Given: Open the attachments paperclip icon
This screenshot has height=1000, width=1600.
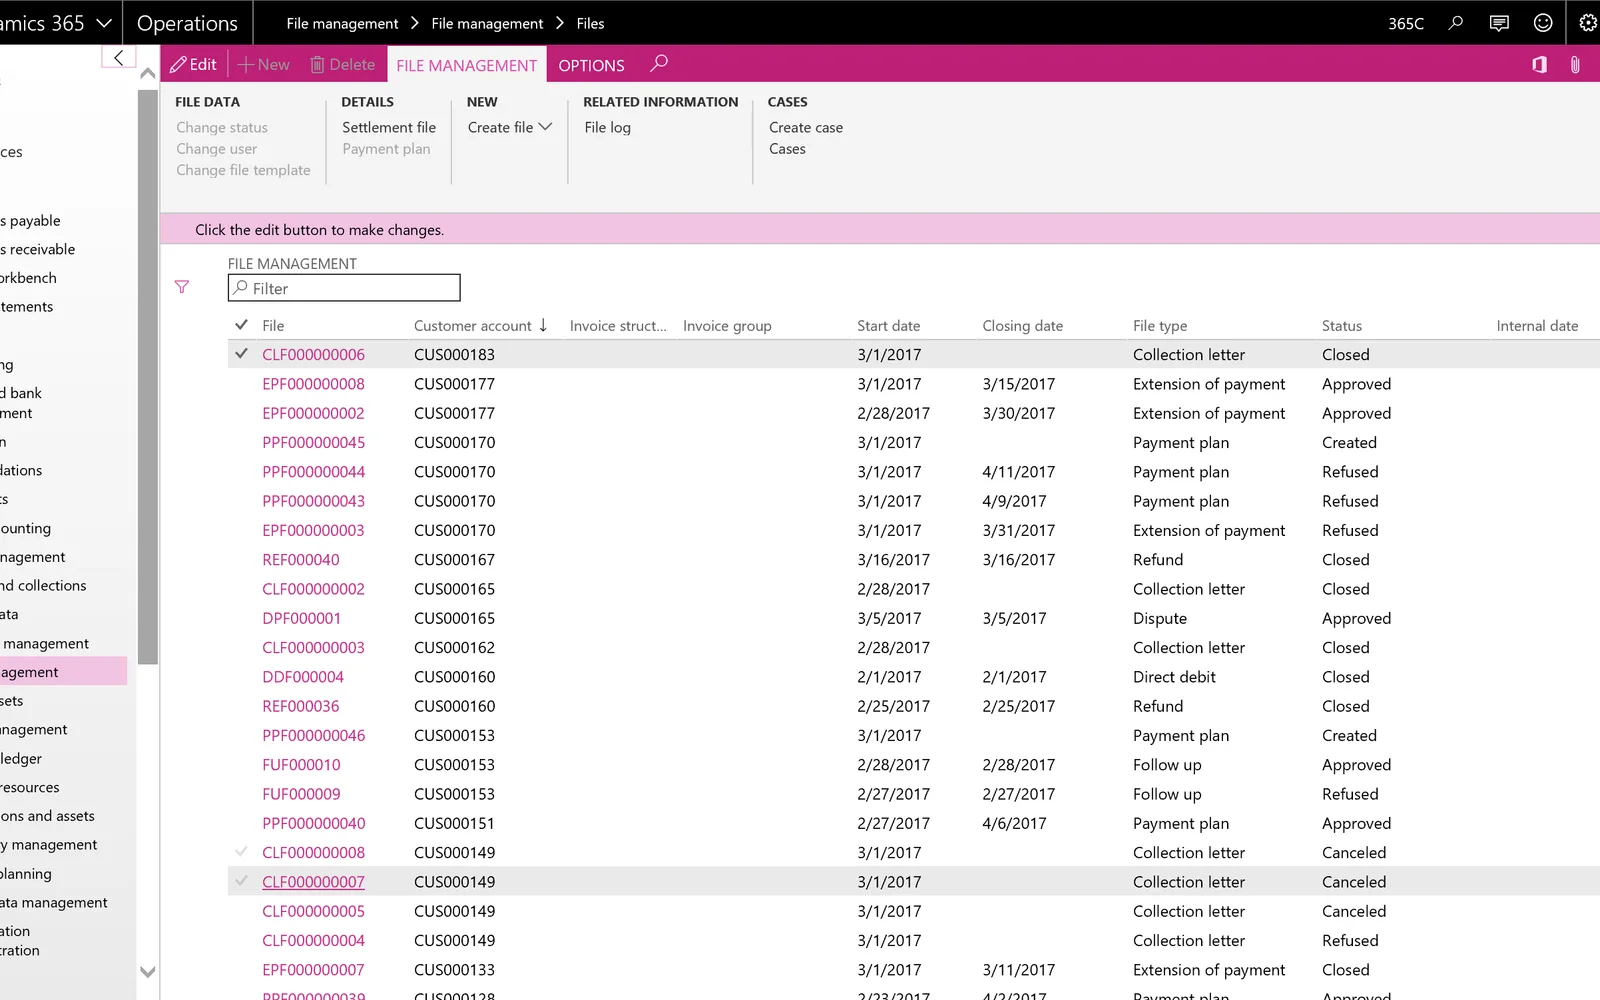Looking at the screenshot, I should click(1575, 64).
